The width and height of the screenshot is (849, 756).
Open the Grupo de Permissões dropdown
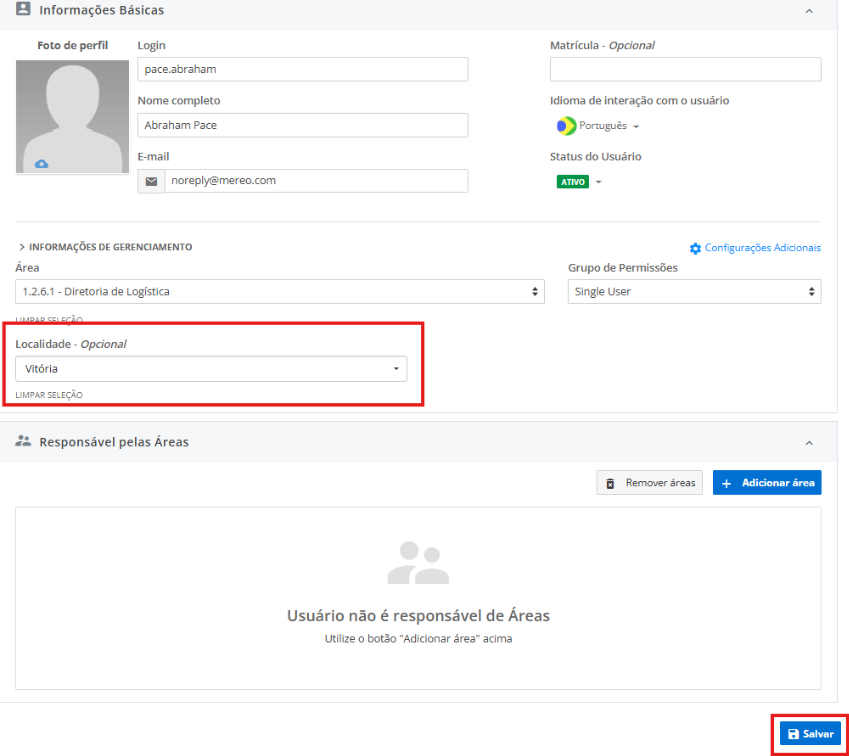coord(694,292)
